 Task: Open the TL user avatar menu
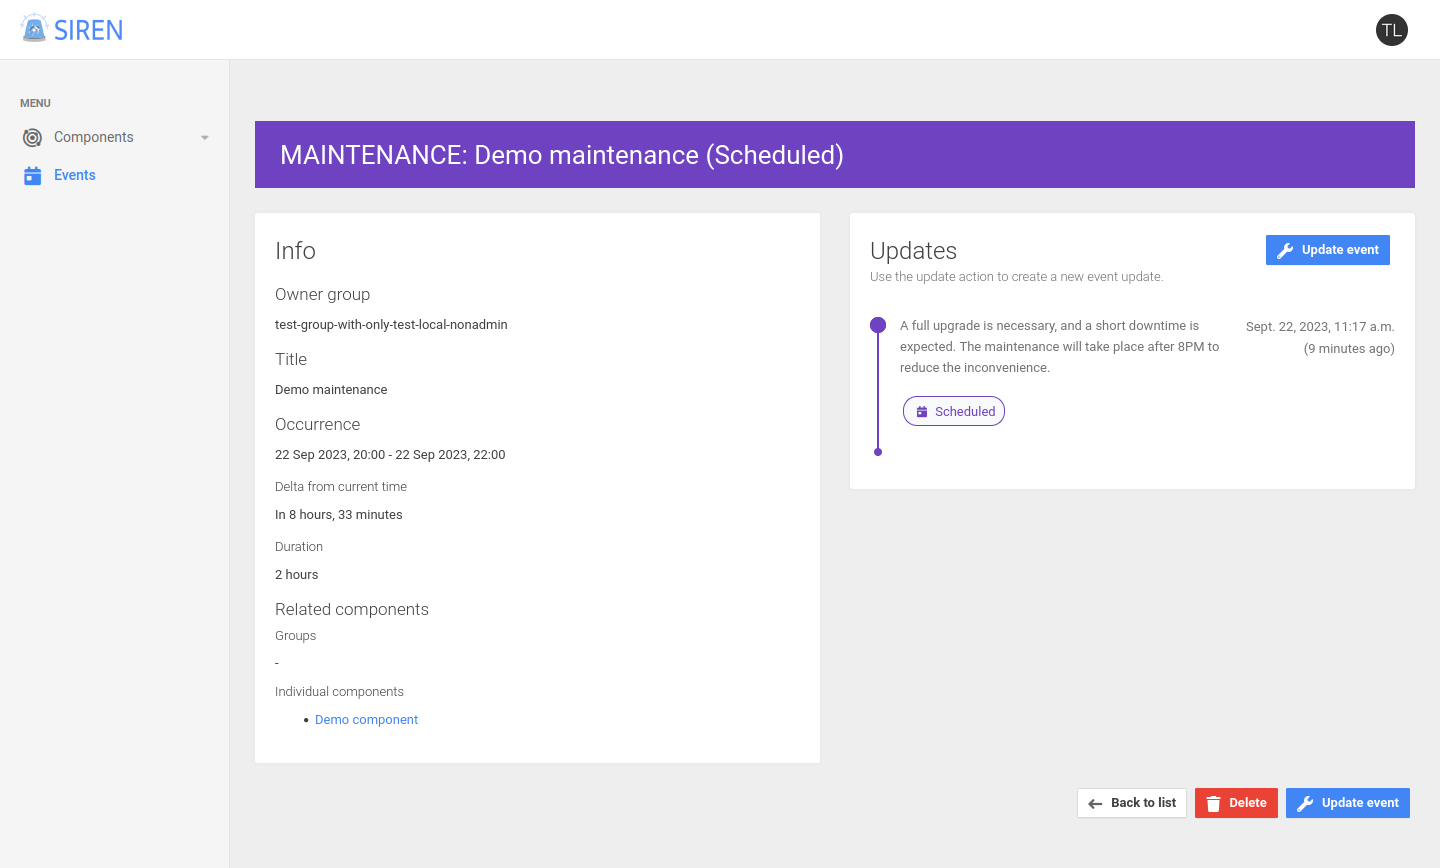[x=1391, y=30]
